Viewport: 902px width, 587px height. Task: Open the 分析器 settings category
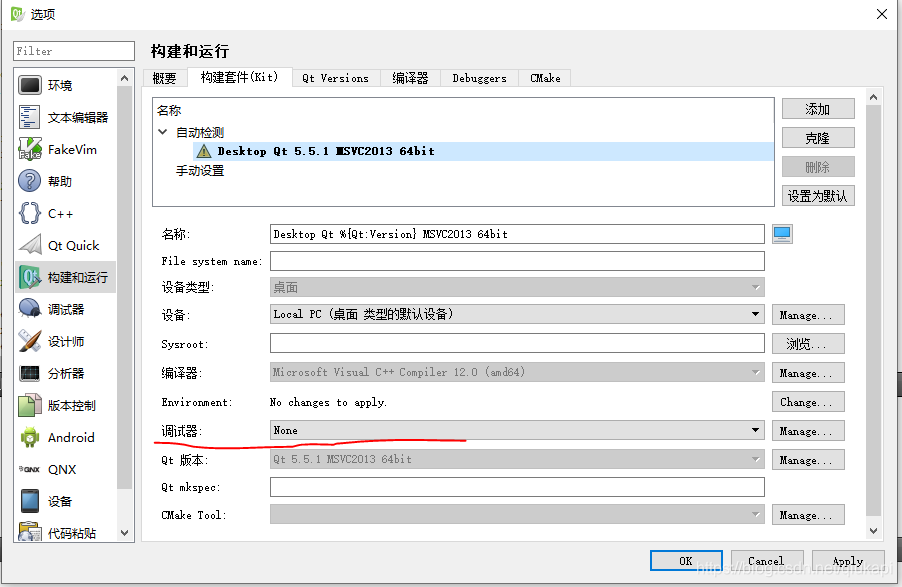click(66, 373)
